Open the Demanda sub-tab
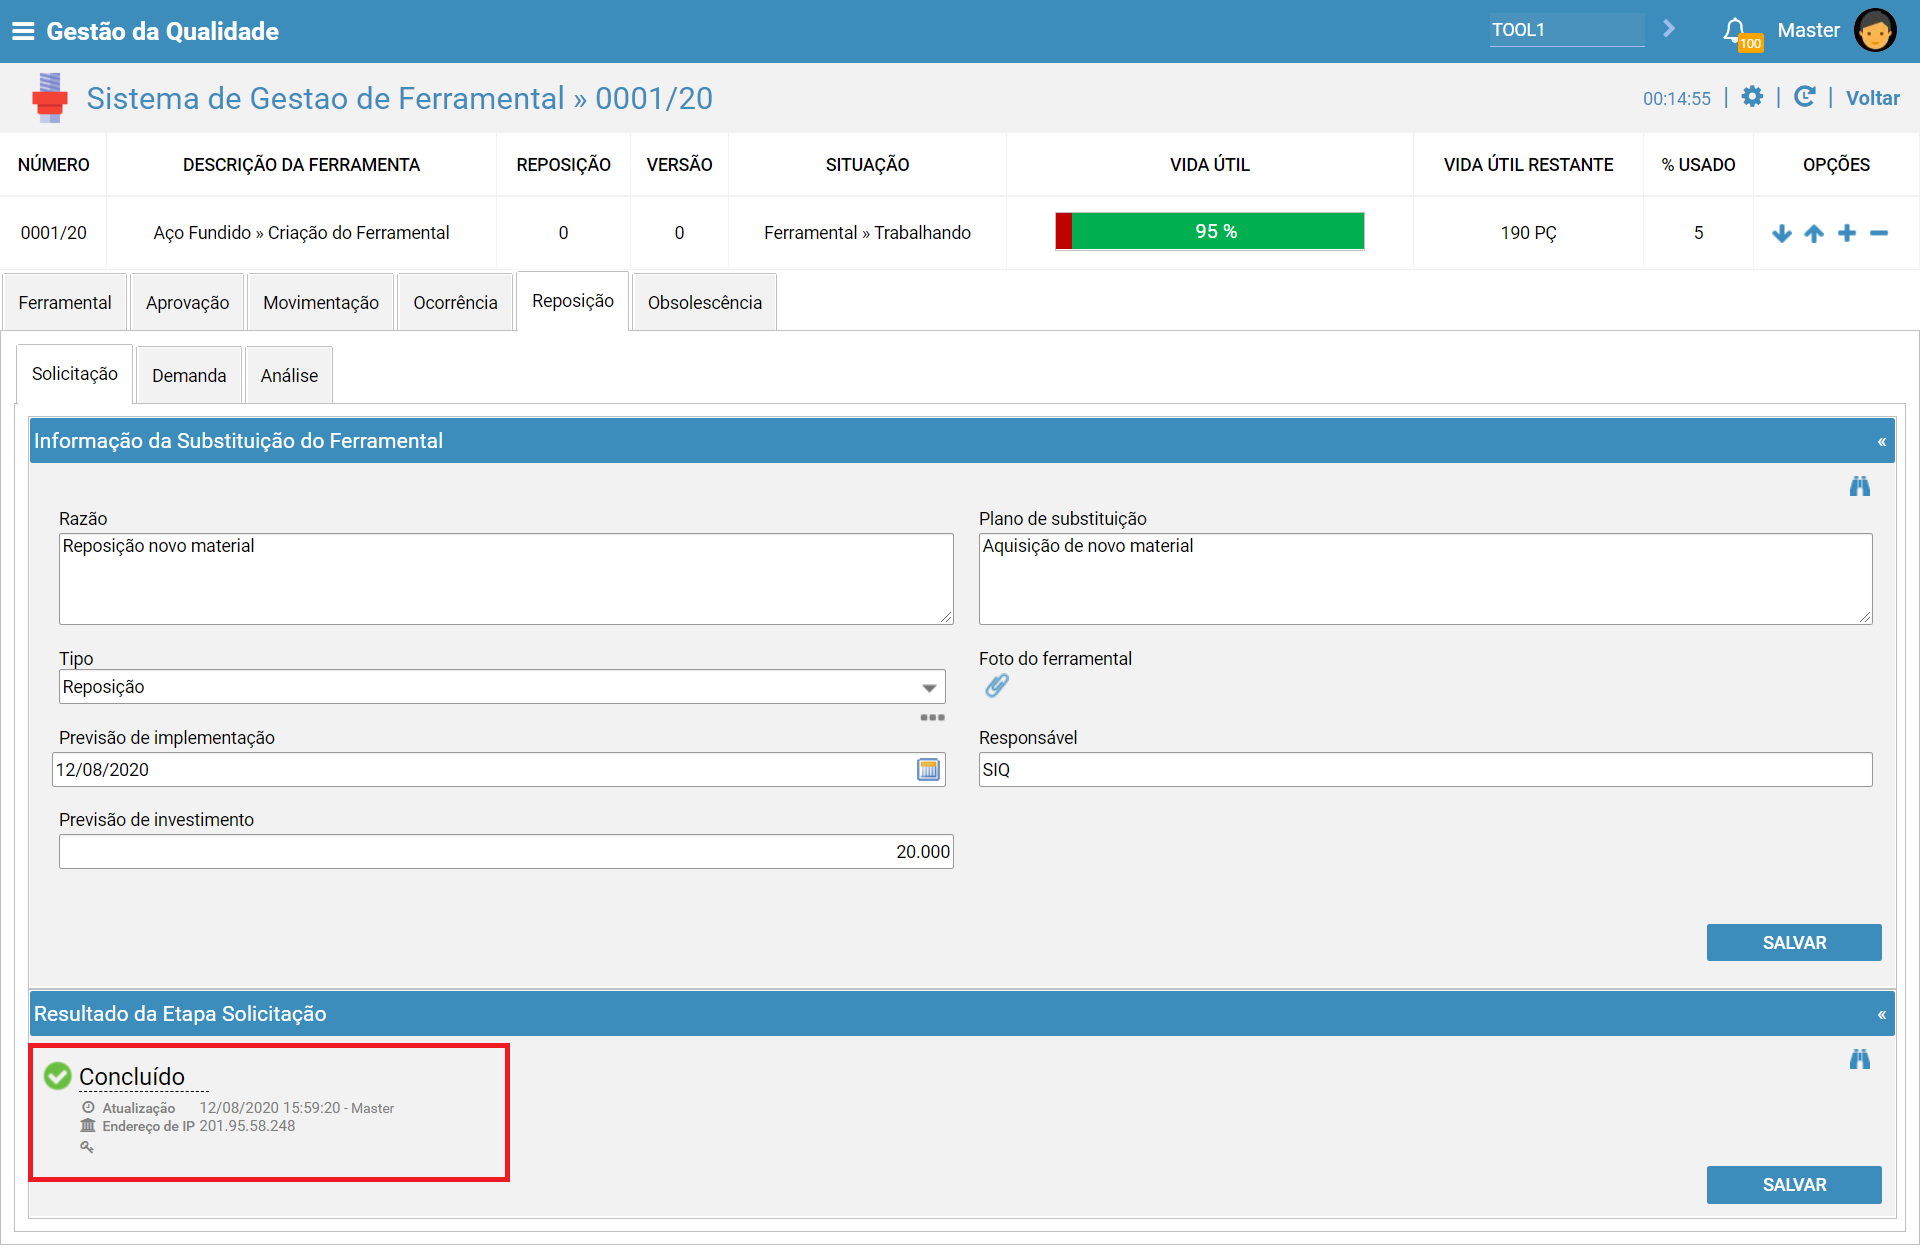 point(189,375)
